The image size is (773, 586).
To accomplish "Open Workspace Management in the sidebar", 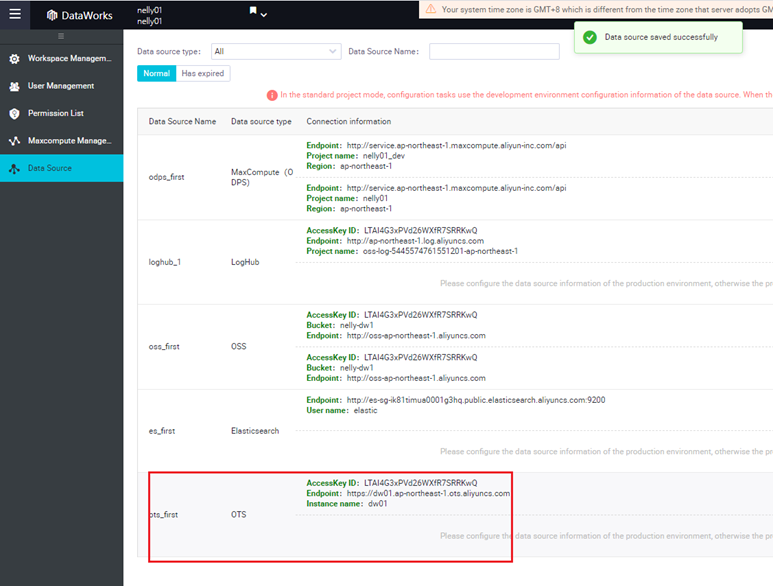I will (x=62, y=58).
